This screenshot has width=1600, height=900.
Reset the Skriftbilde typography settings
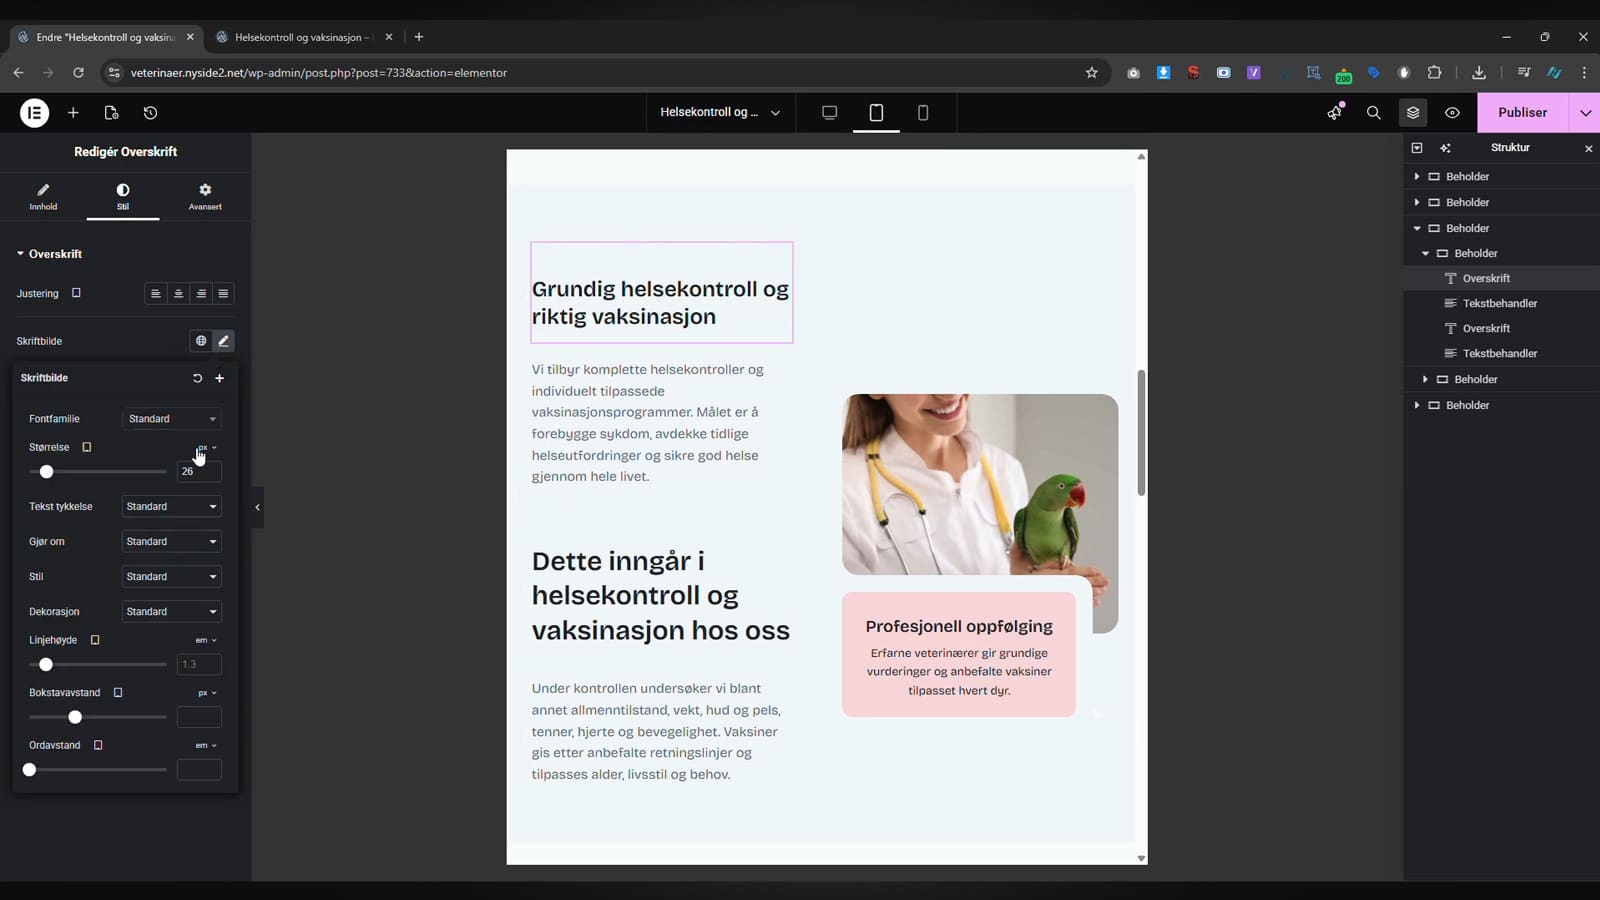tap(197, 378)
